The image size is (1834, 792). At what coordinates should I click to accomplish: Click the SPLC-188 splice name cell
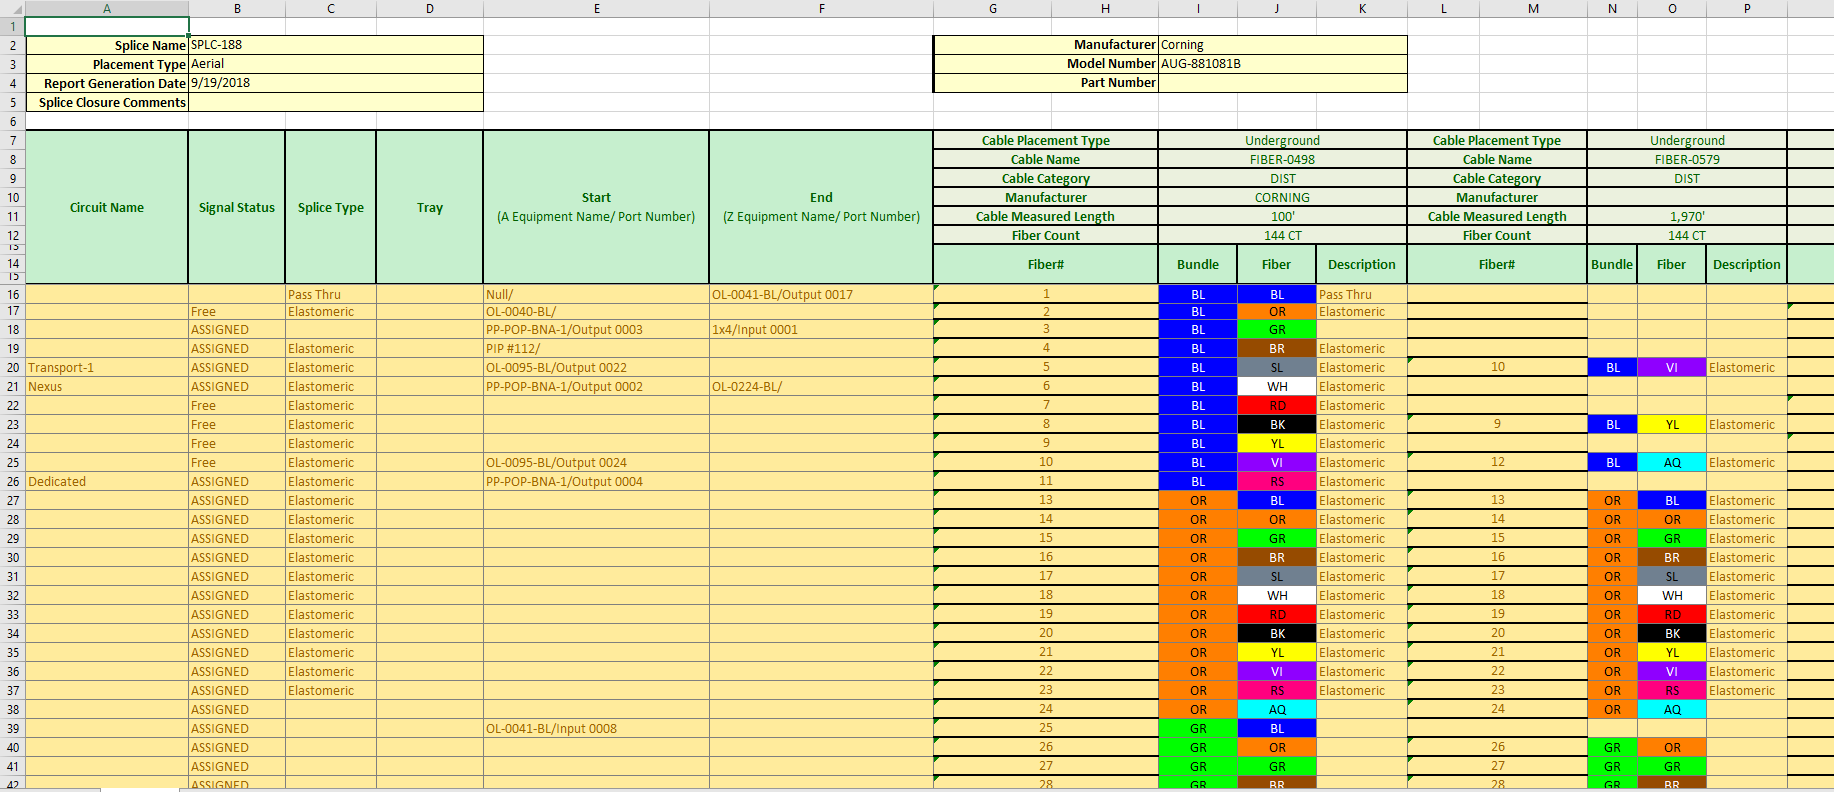(x=335, y=45)
